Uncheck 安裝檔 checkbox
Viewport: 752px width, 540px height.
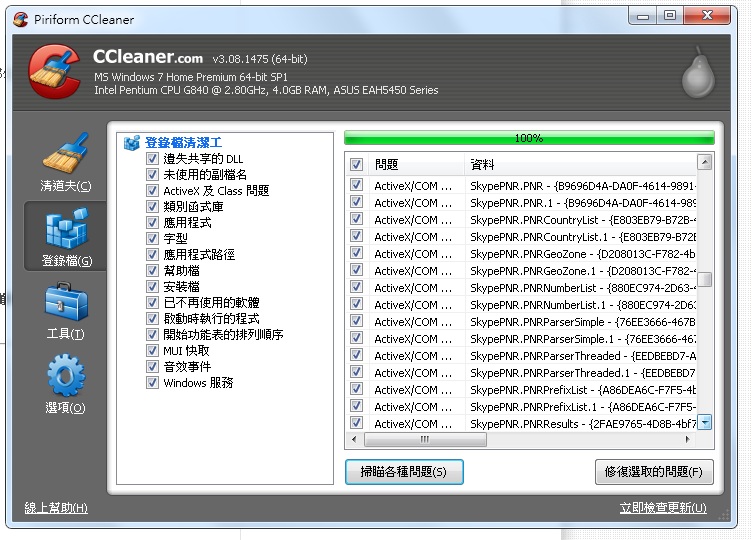click(152, 286)
